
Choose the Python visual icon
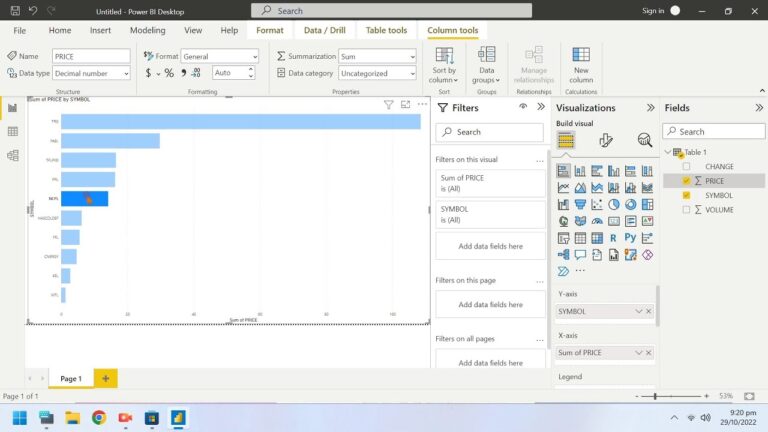630,238
